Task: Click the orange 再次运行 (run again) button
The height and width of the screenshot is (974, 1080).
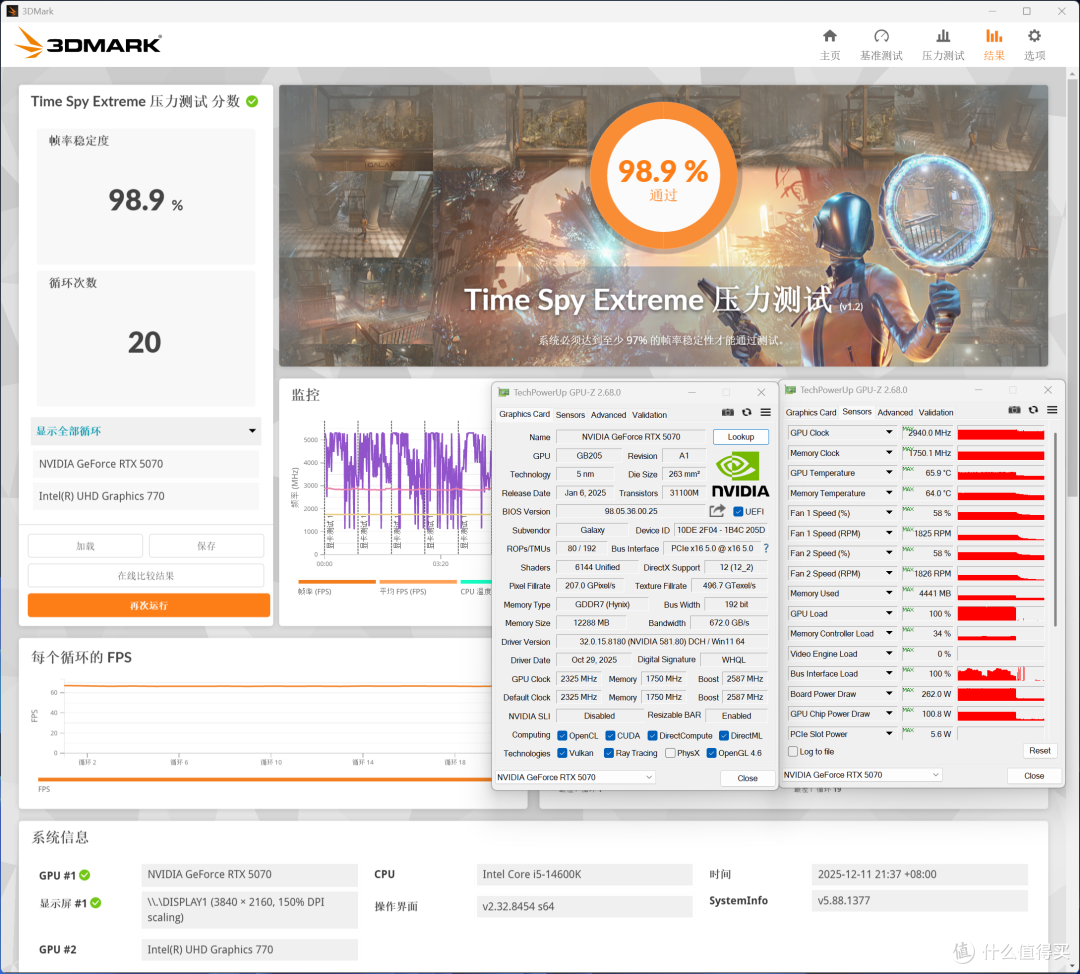Action: click(149, 605)
